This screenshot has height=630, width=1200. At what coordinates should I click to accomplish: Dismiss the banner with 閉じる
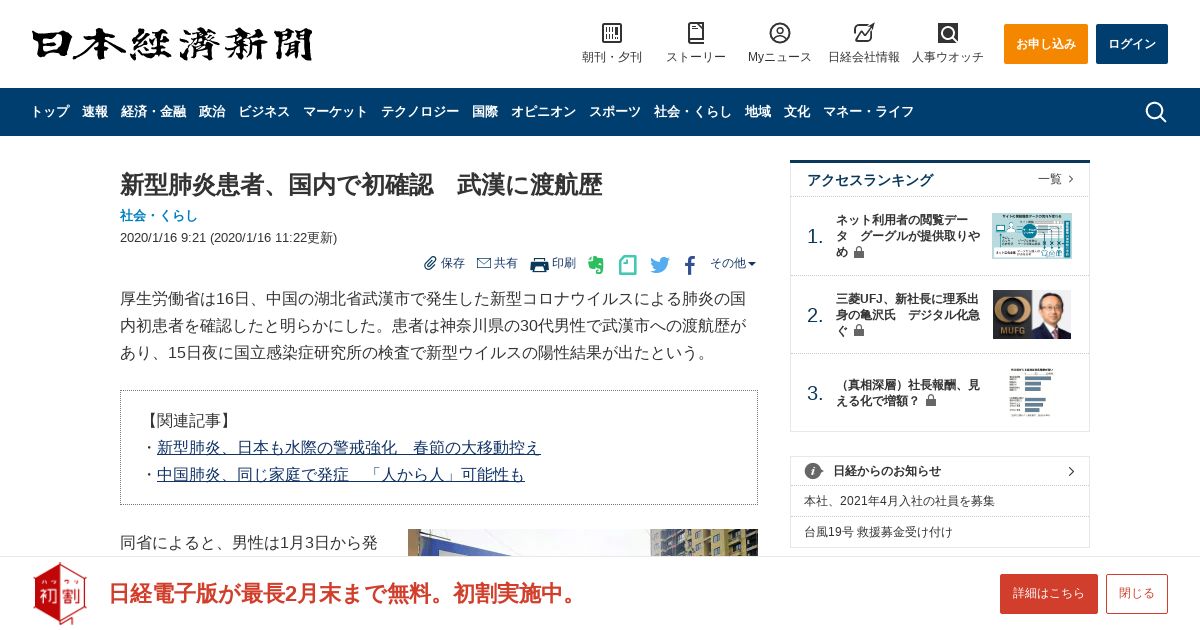[x=1137, y=594]
